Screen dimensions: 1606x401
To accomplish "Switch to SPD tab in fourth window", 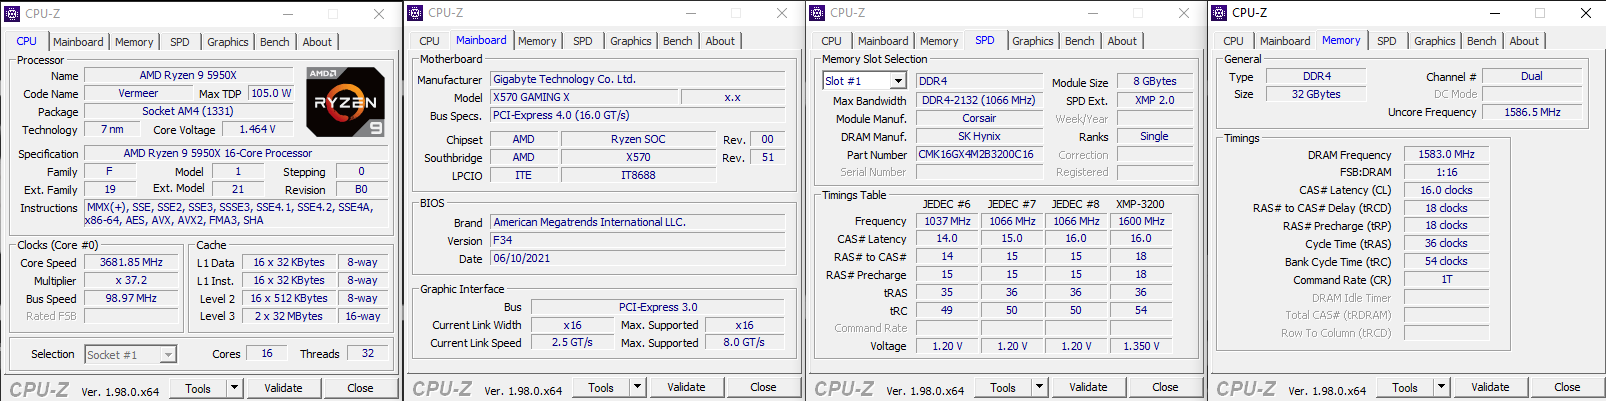I will [1387, 41].
